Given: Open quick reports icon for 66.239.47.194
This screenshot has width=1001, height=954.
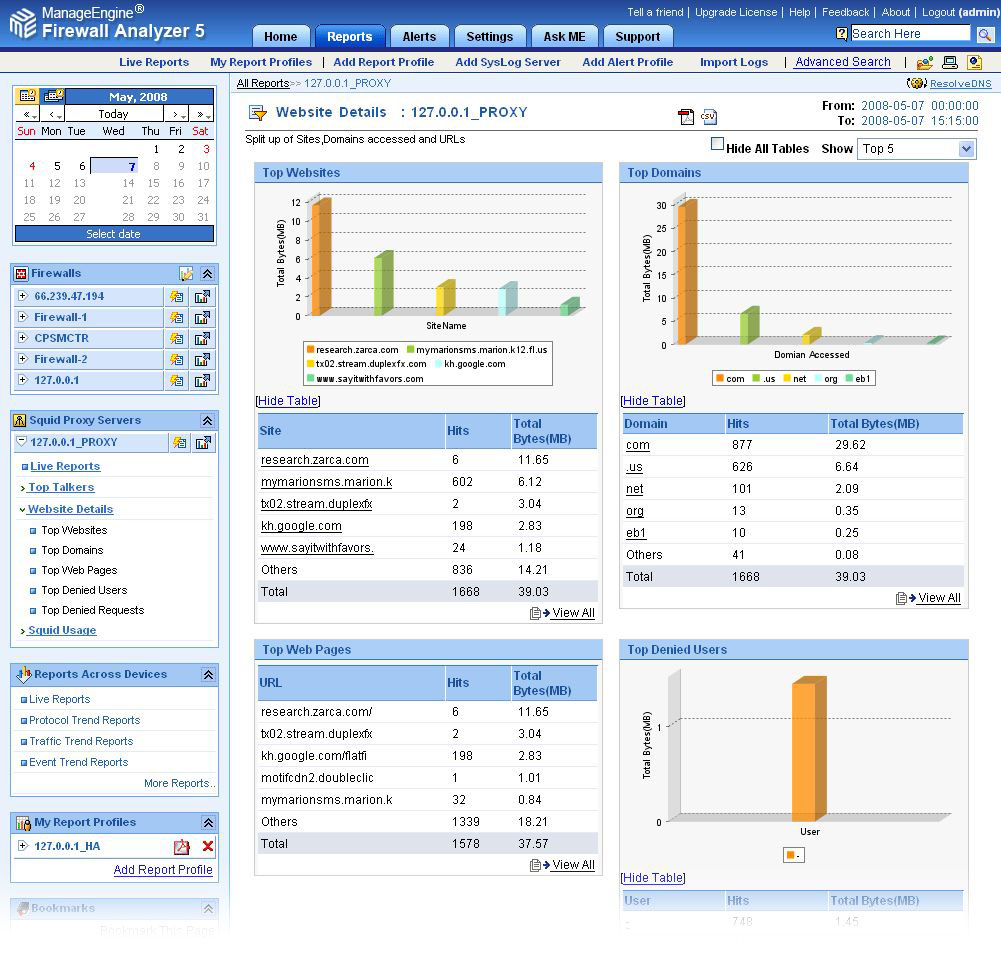Looking at the screenshot, I should (x=177, y=297).
